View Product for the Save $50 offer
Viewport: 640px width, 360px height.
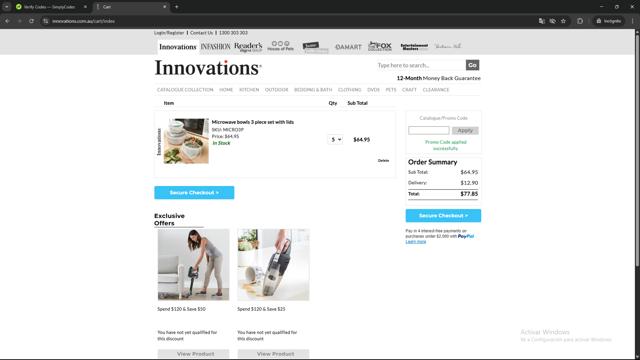193,354
